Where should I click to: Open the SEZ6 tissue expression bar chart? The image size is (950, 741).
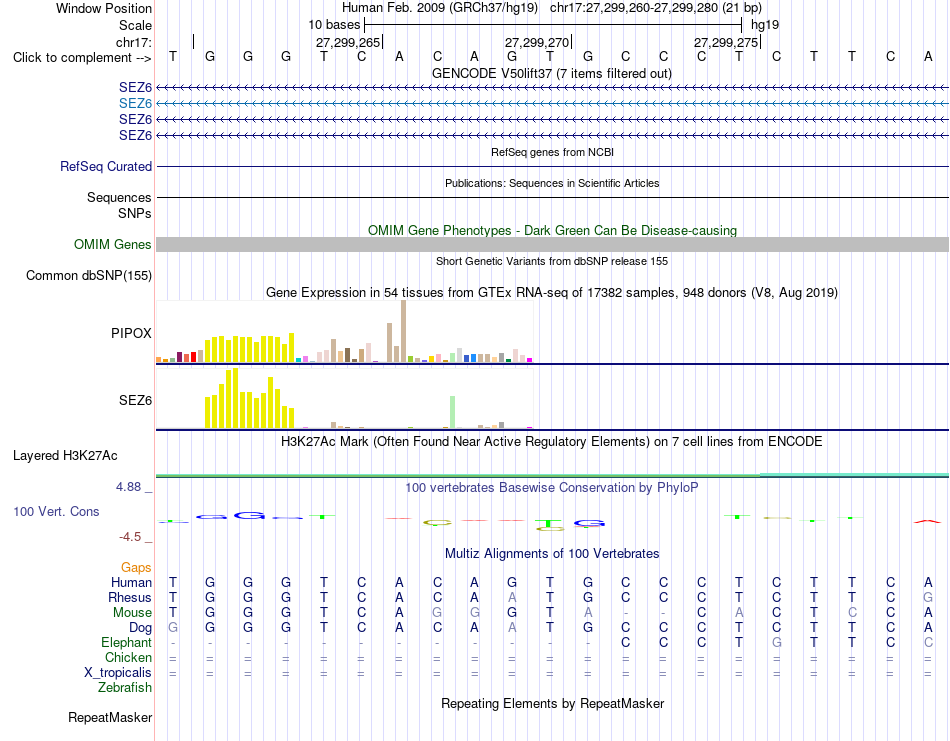(x=344, y=399)
